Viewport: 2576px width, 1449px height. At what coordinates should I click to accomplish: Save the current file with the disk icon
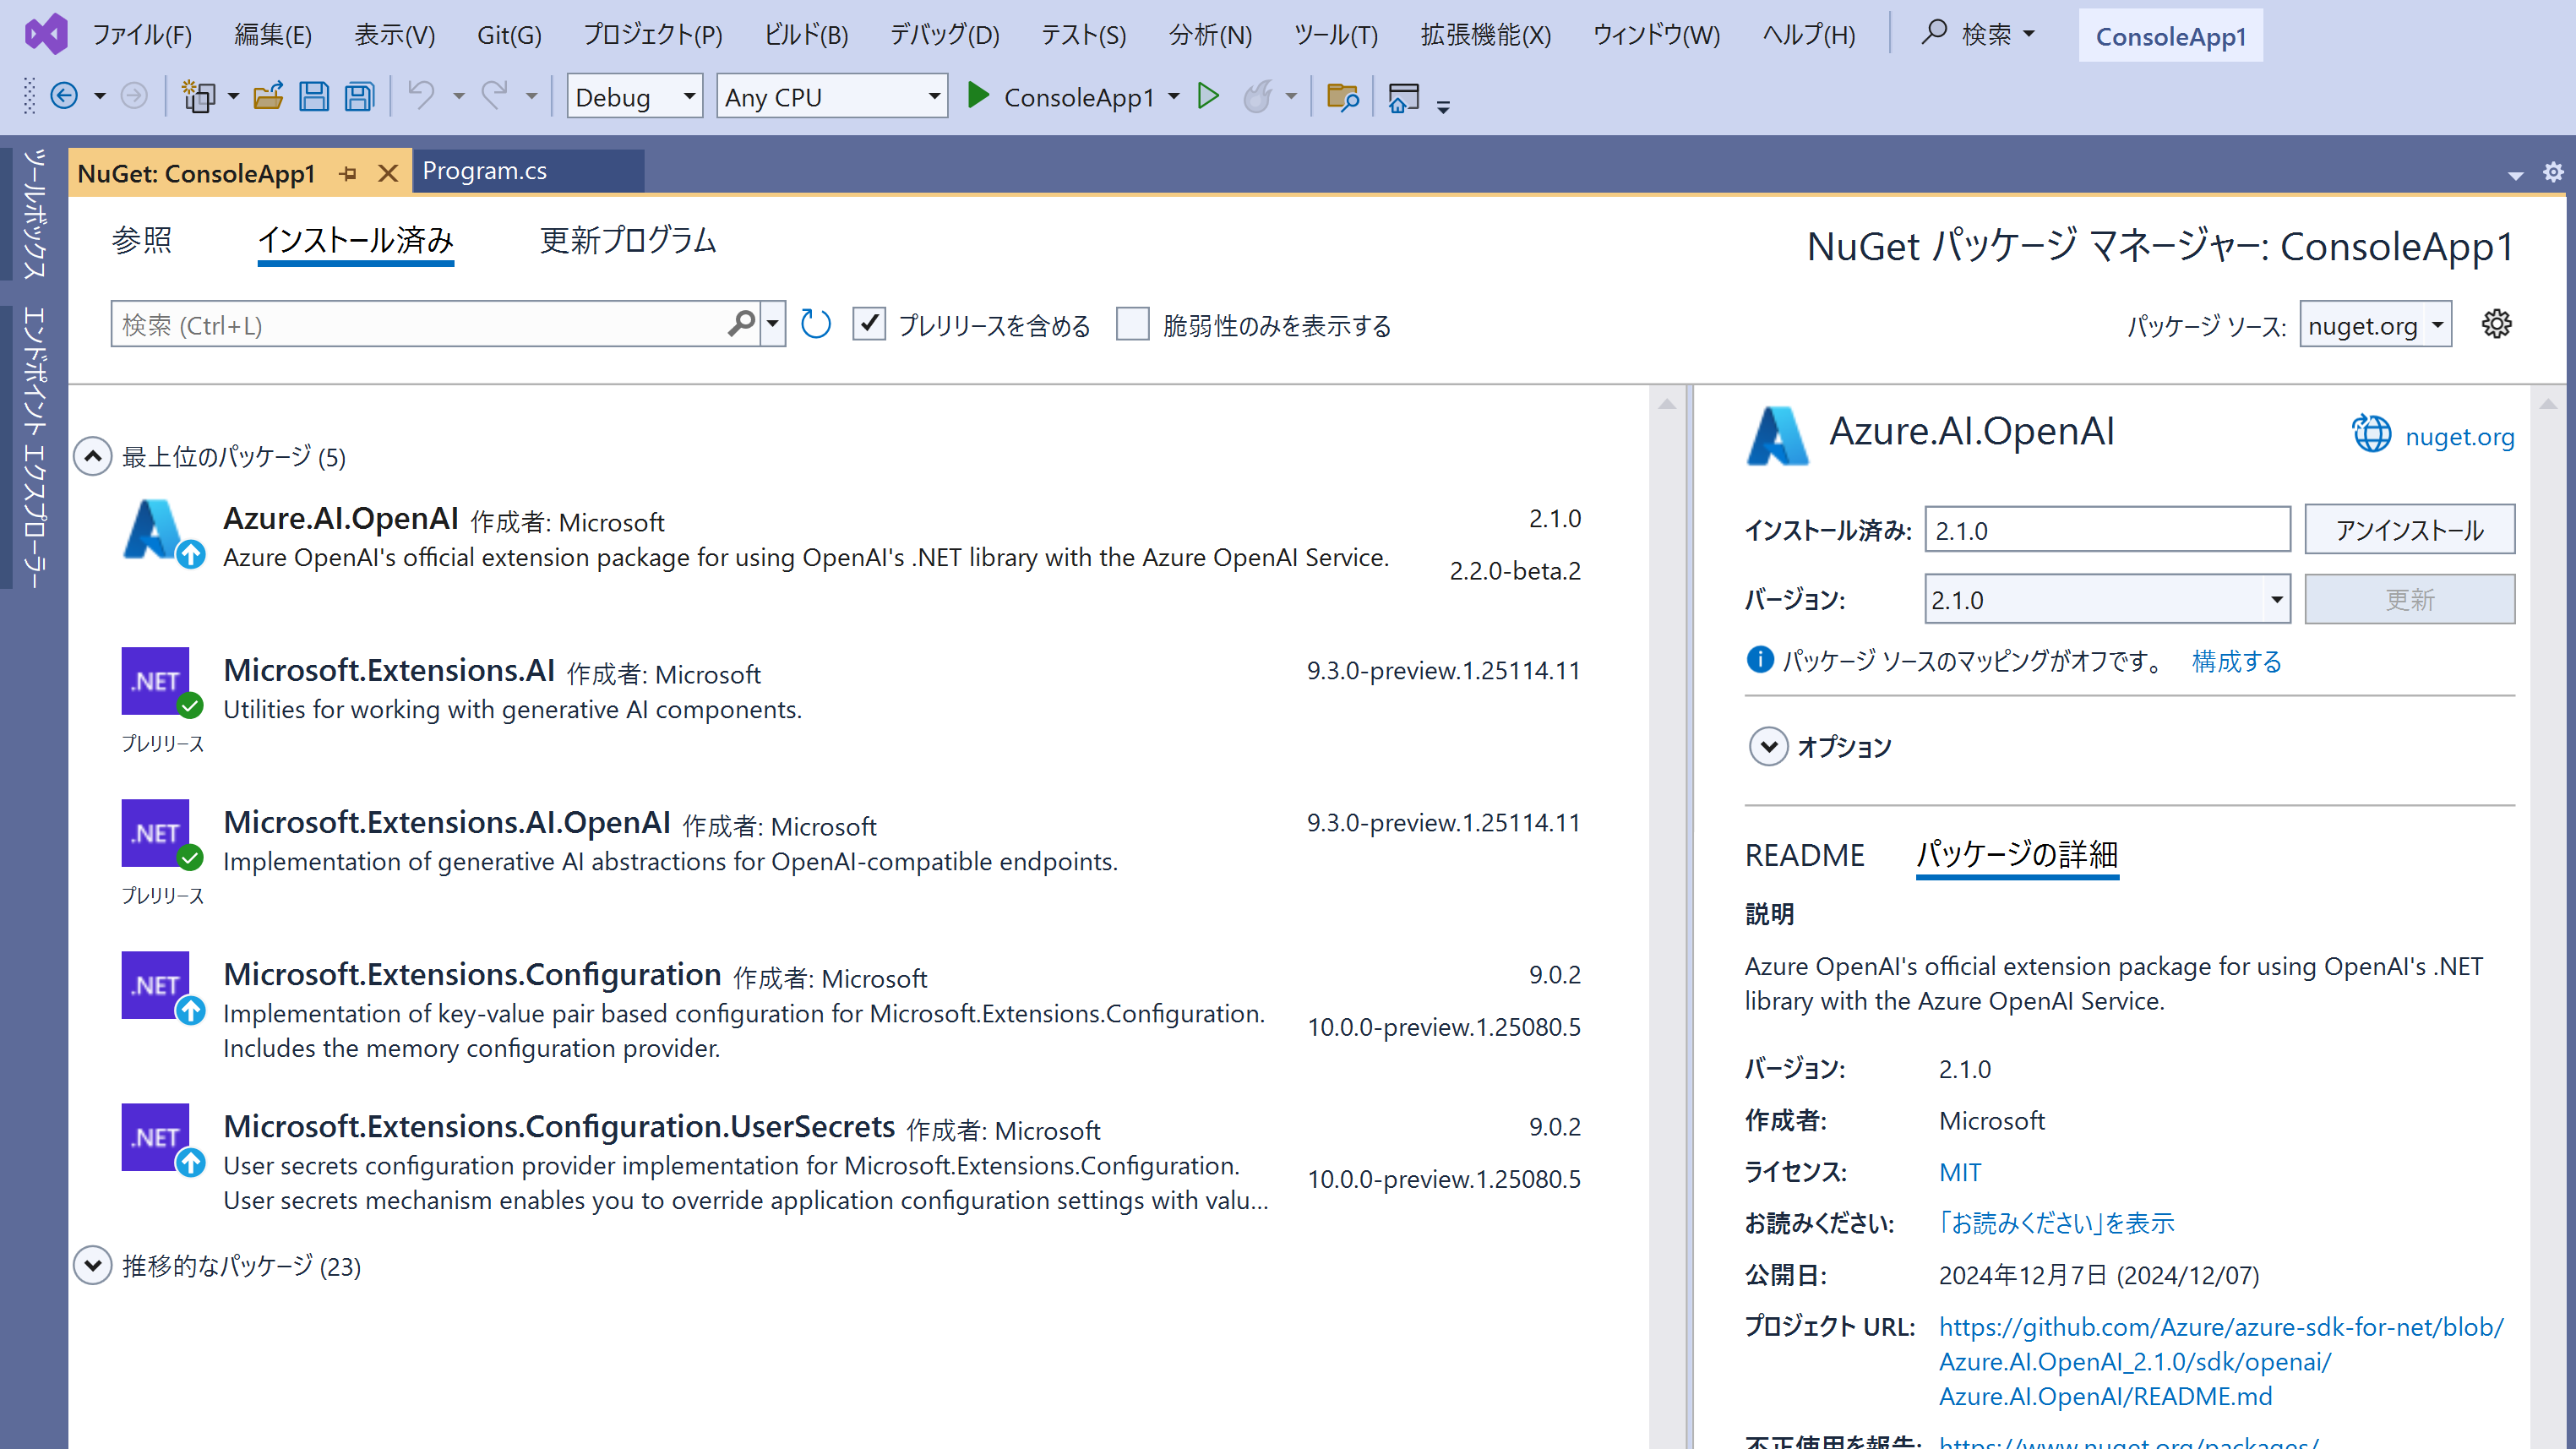pos(314,96)
